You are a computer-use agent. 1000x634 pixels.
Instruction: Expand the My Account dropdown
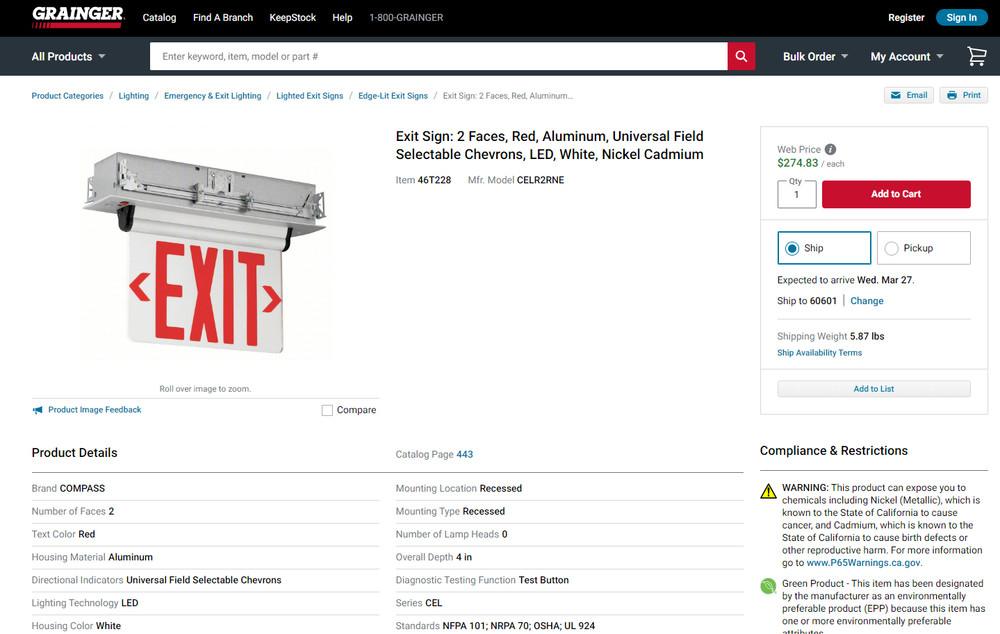pyautogui.click(x=906, y=56)
